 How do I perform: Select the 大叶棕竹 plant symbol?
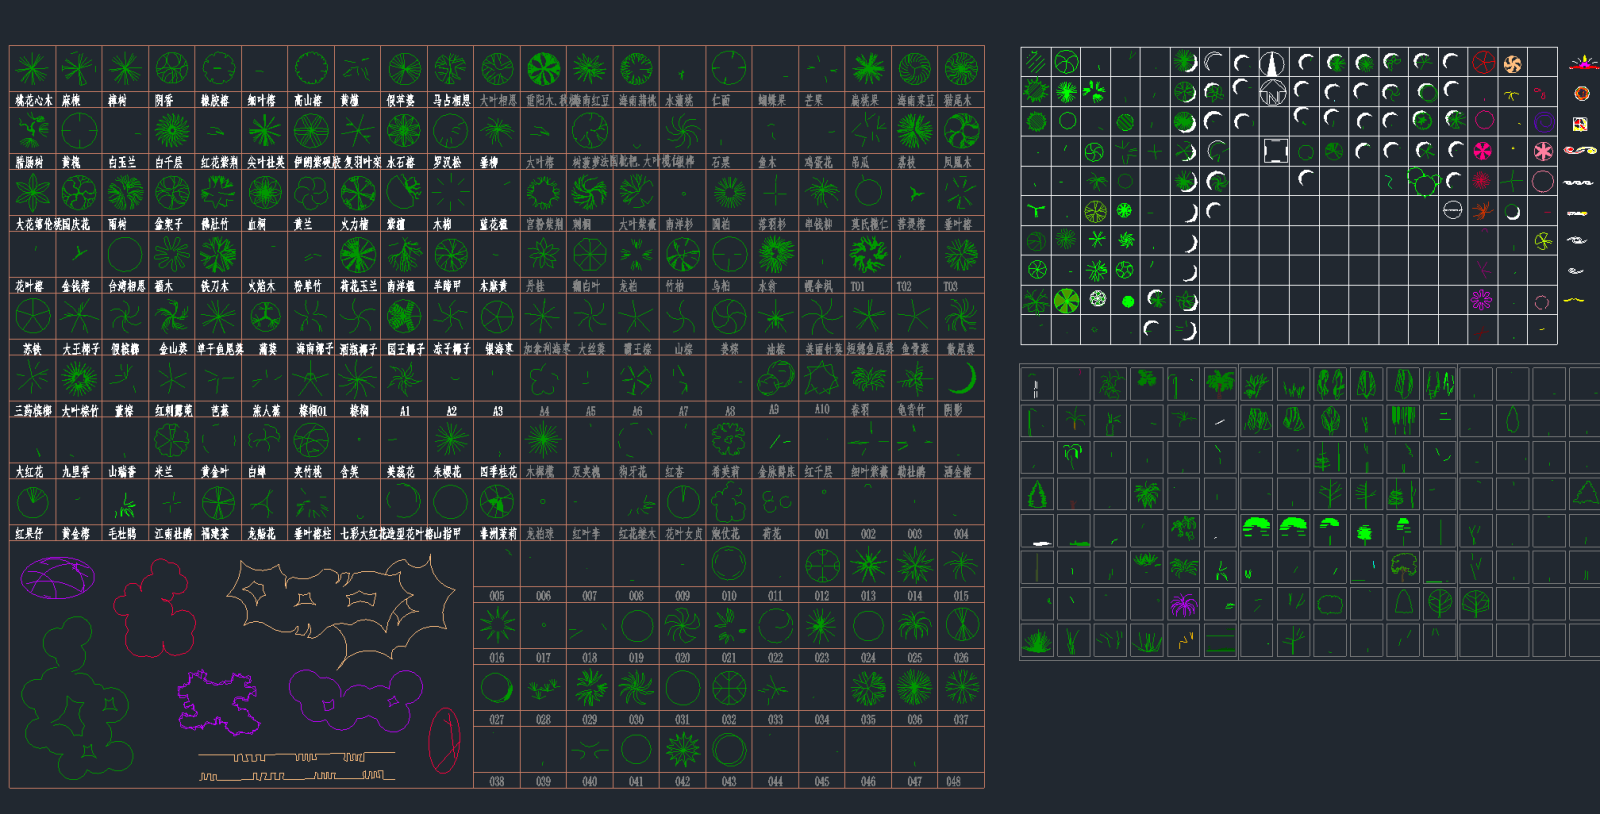click(78, 379)
